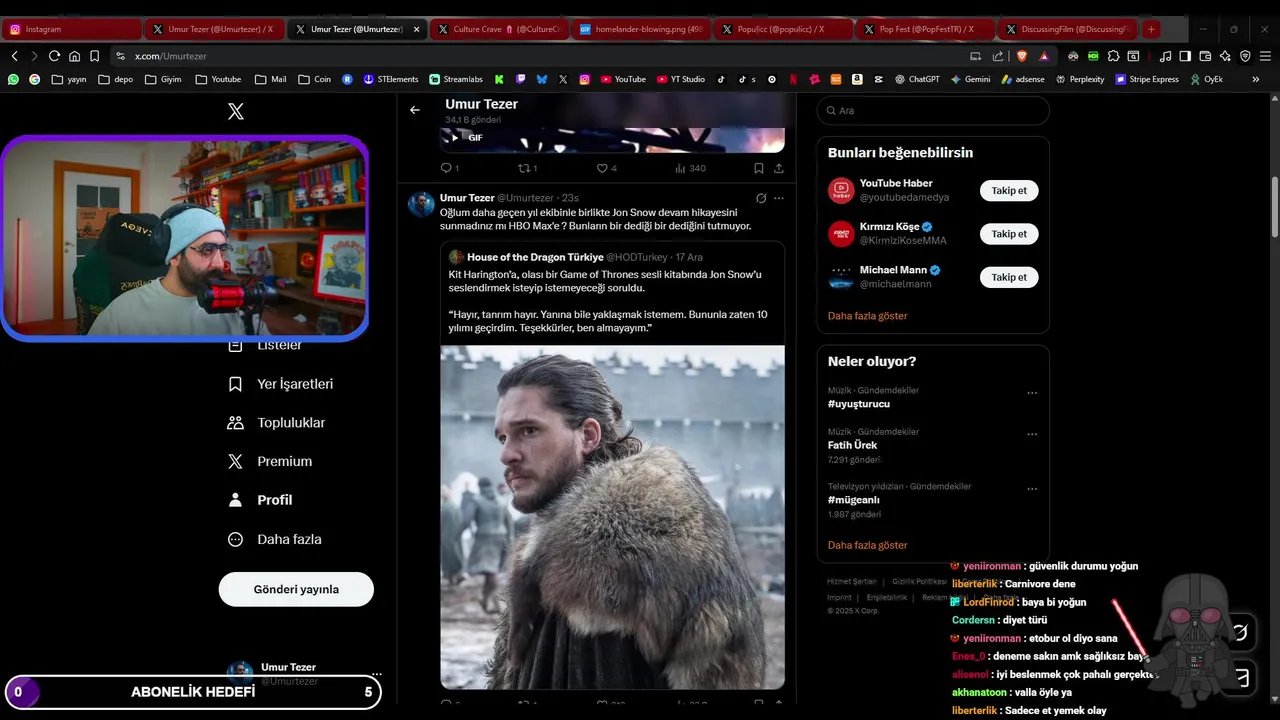Open options for #mügeanlı trend
Viewport: 1280px width, 720px height.
tap(1032, 489)
